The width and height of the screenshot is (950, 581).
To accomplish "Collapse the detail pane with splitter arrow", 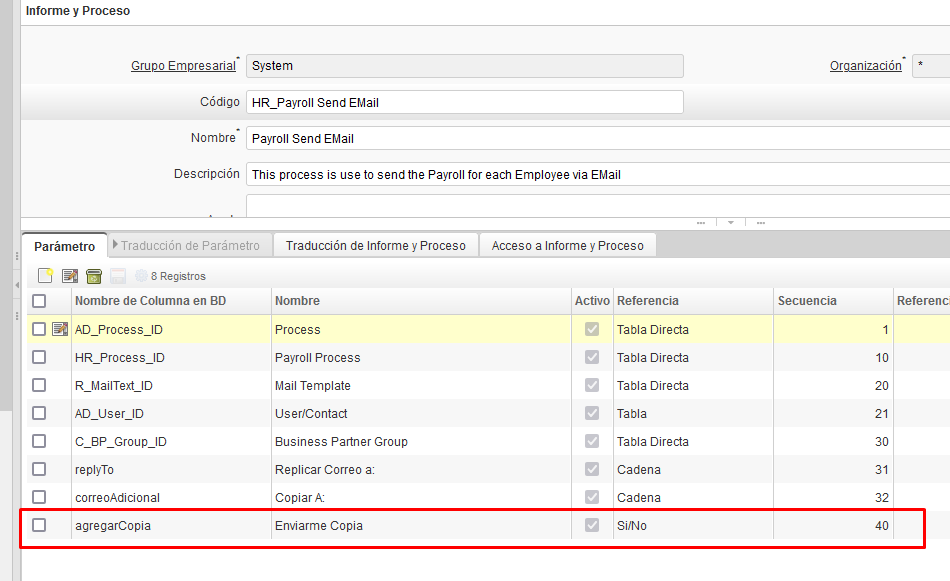I will click(730, 223).
